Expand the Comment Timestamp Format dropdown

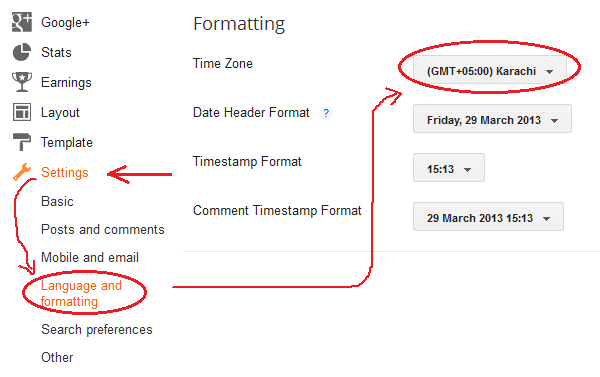488,218
